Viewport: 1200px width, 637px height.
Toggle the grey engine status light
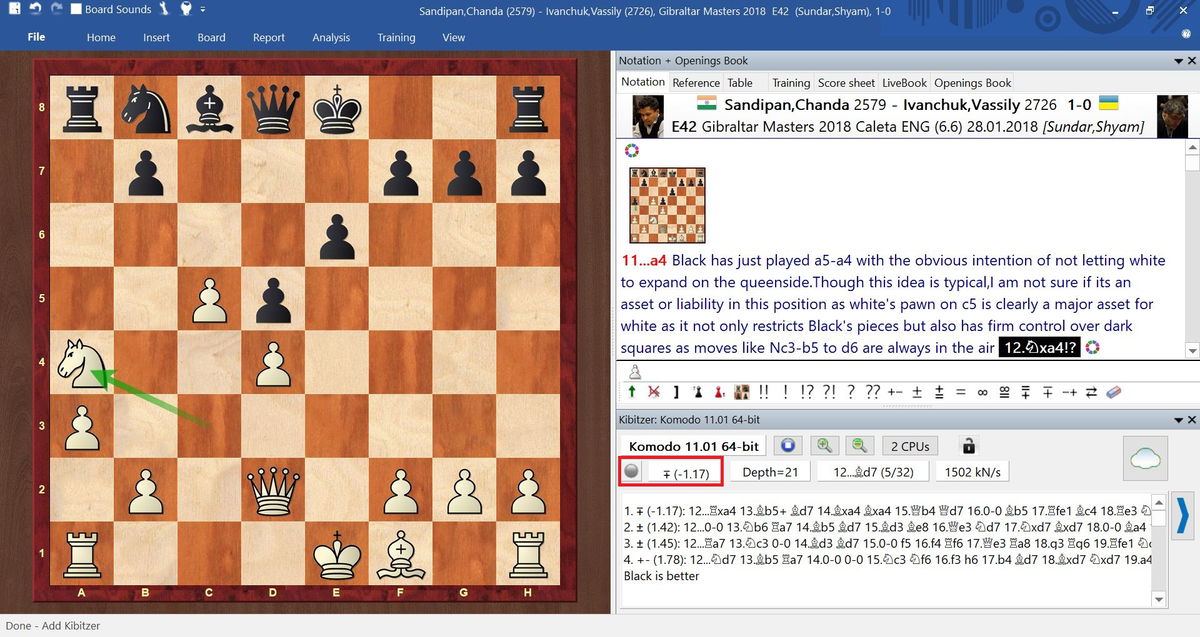click(x=631, y=472)
